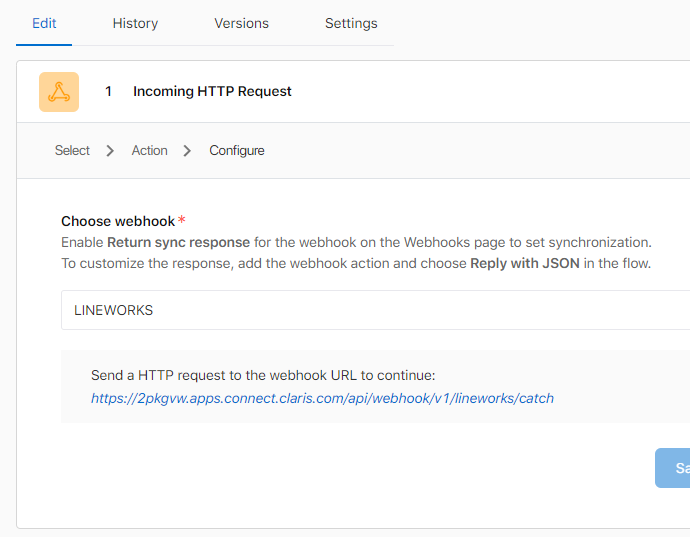Open the Settings tab

coord(351,23)
